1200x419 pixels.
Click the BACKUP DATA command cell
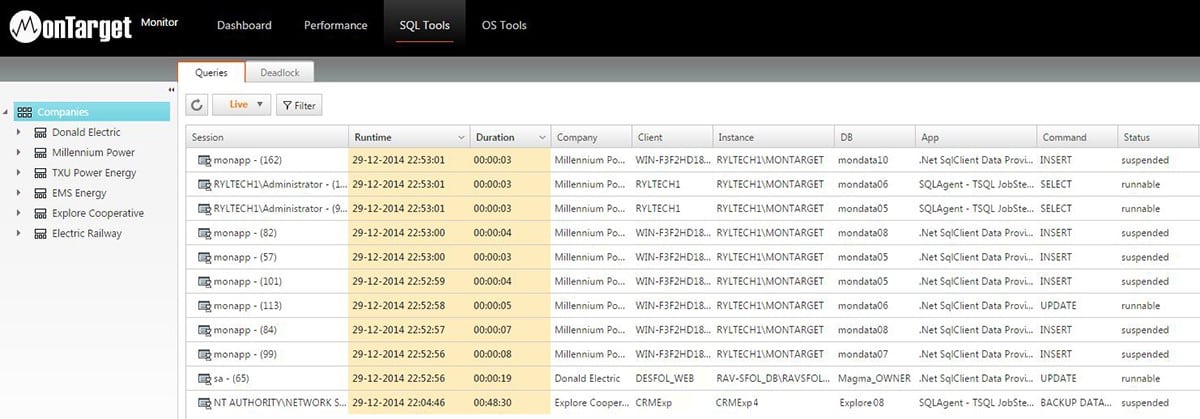[1075, 402]
